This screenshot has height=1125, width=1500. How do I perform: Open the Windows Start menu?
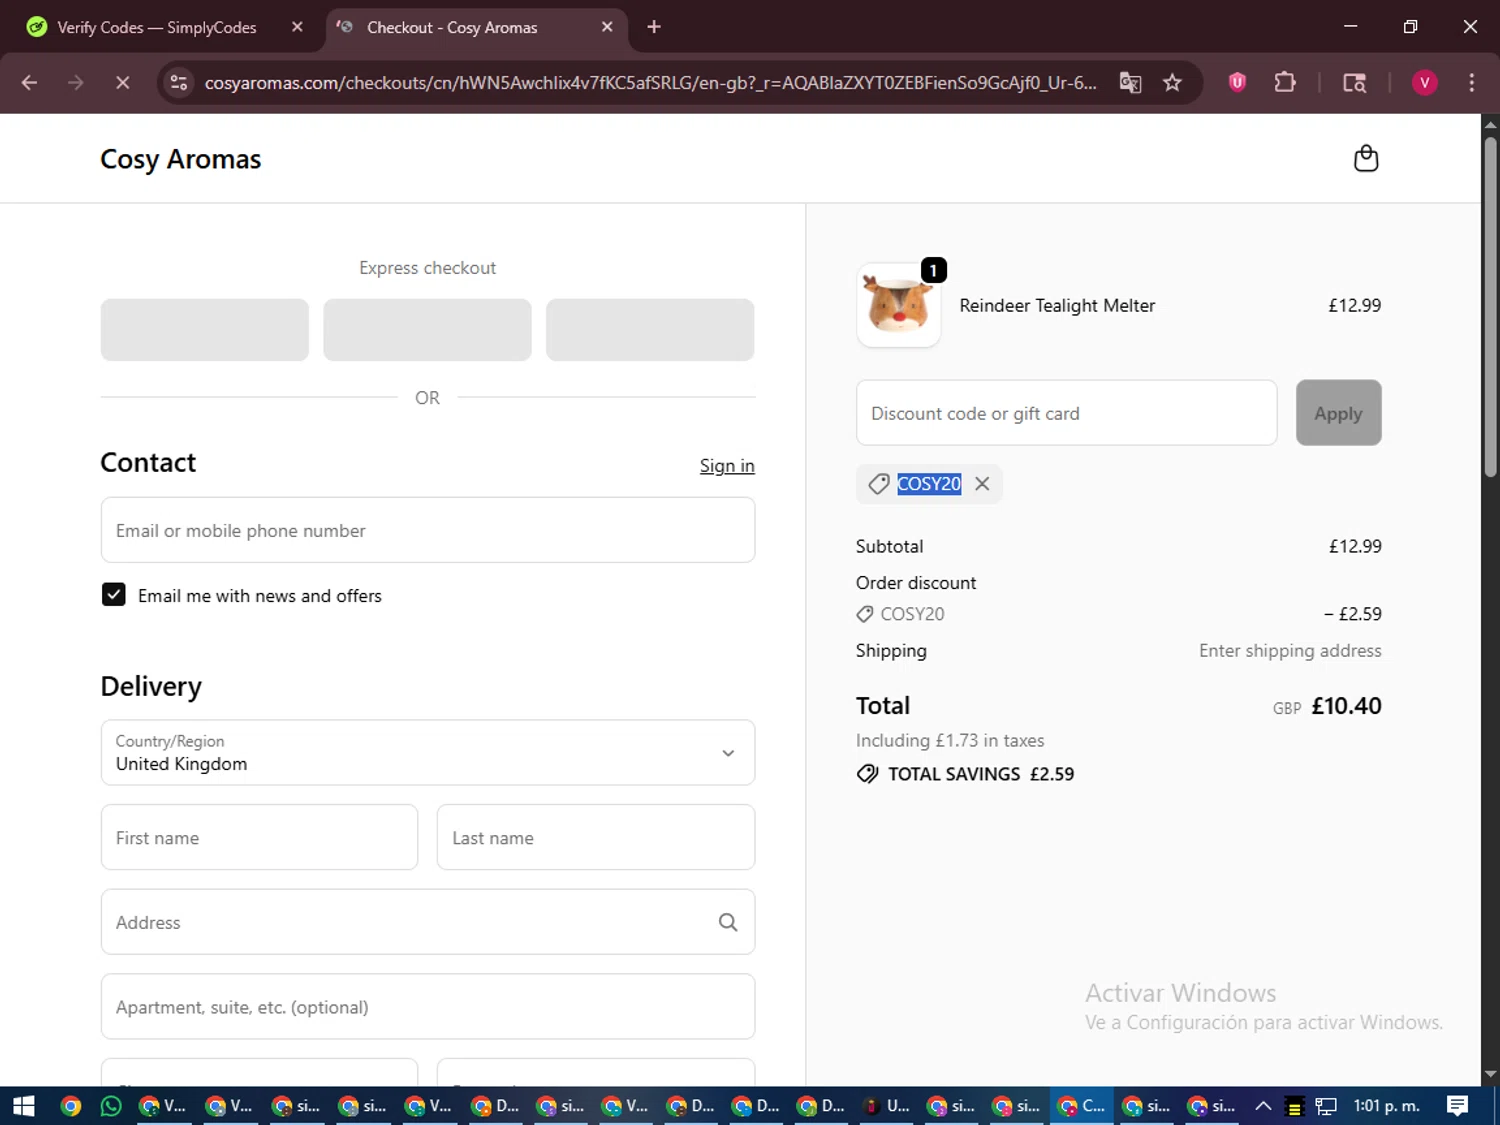(x=24, y=1106)
